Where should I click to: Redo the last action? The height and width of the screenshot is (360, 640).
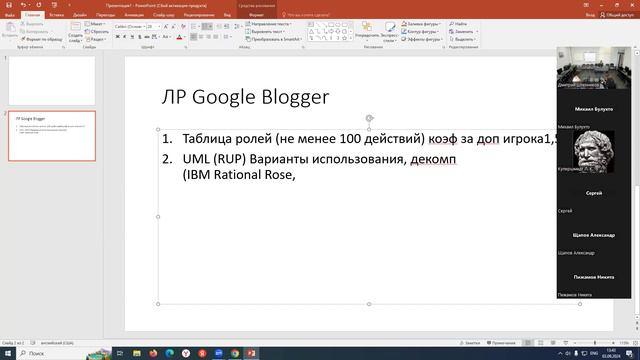[x=39, y=5]
